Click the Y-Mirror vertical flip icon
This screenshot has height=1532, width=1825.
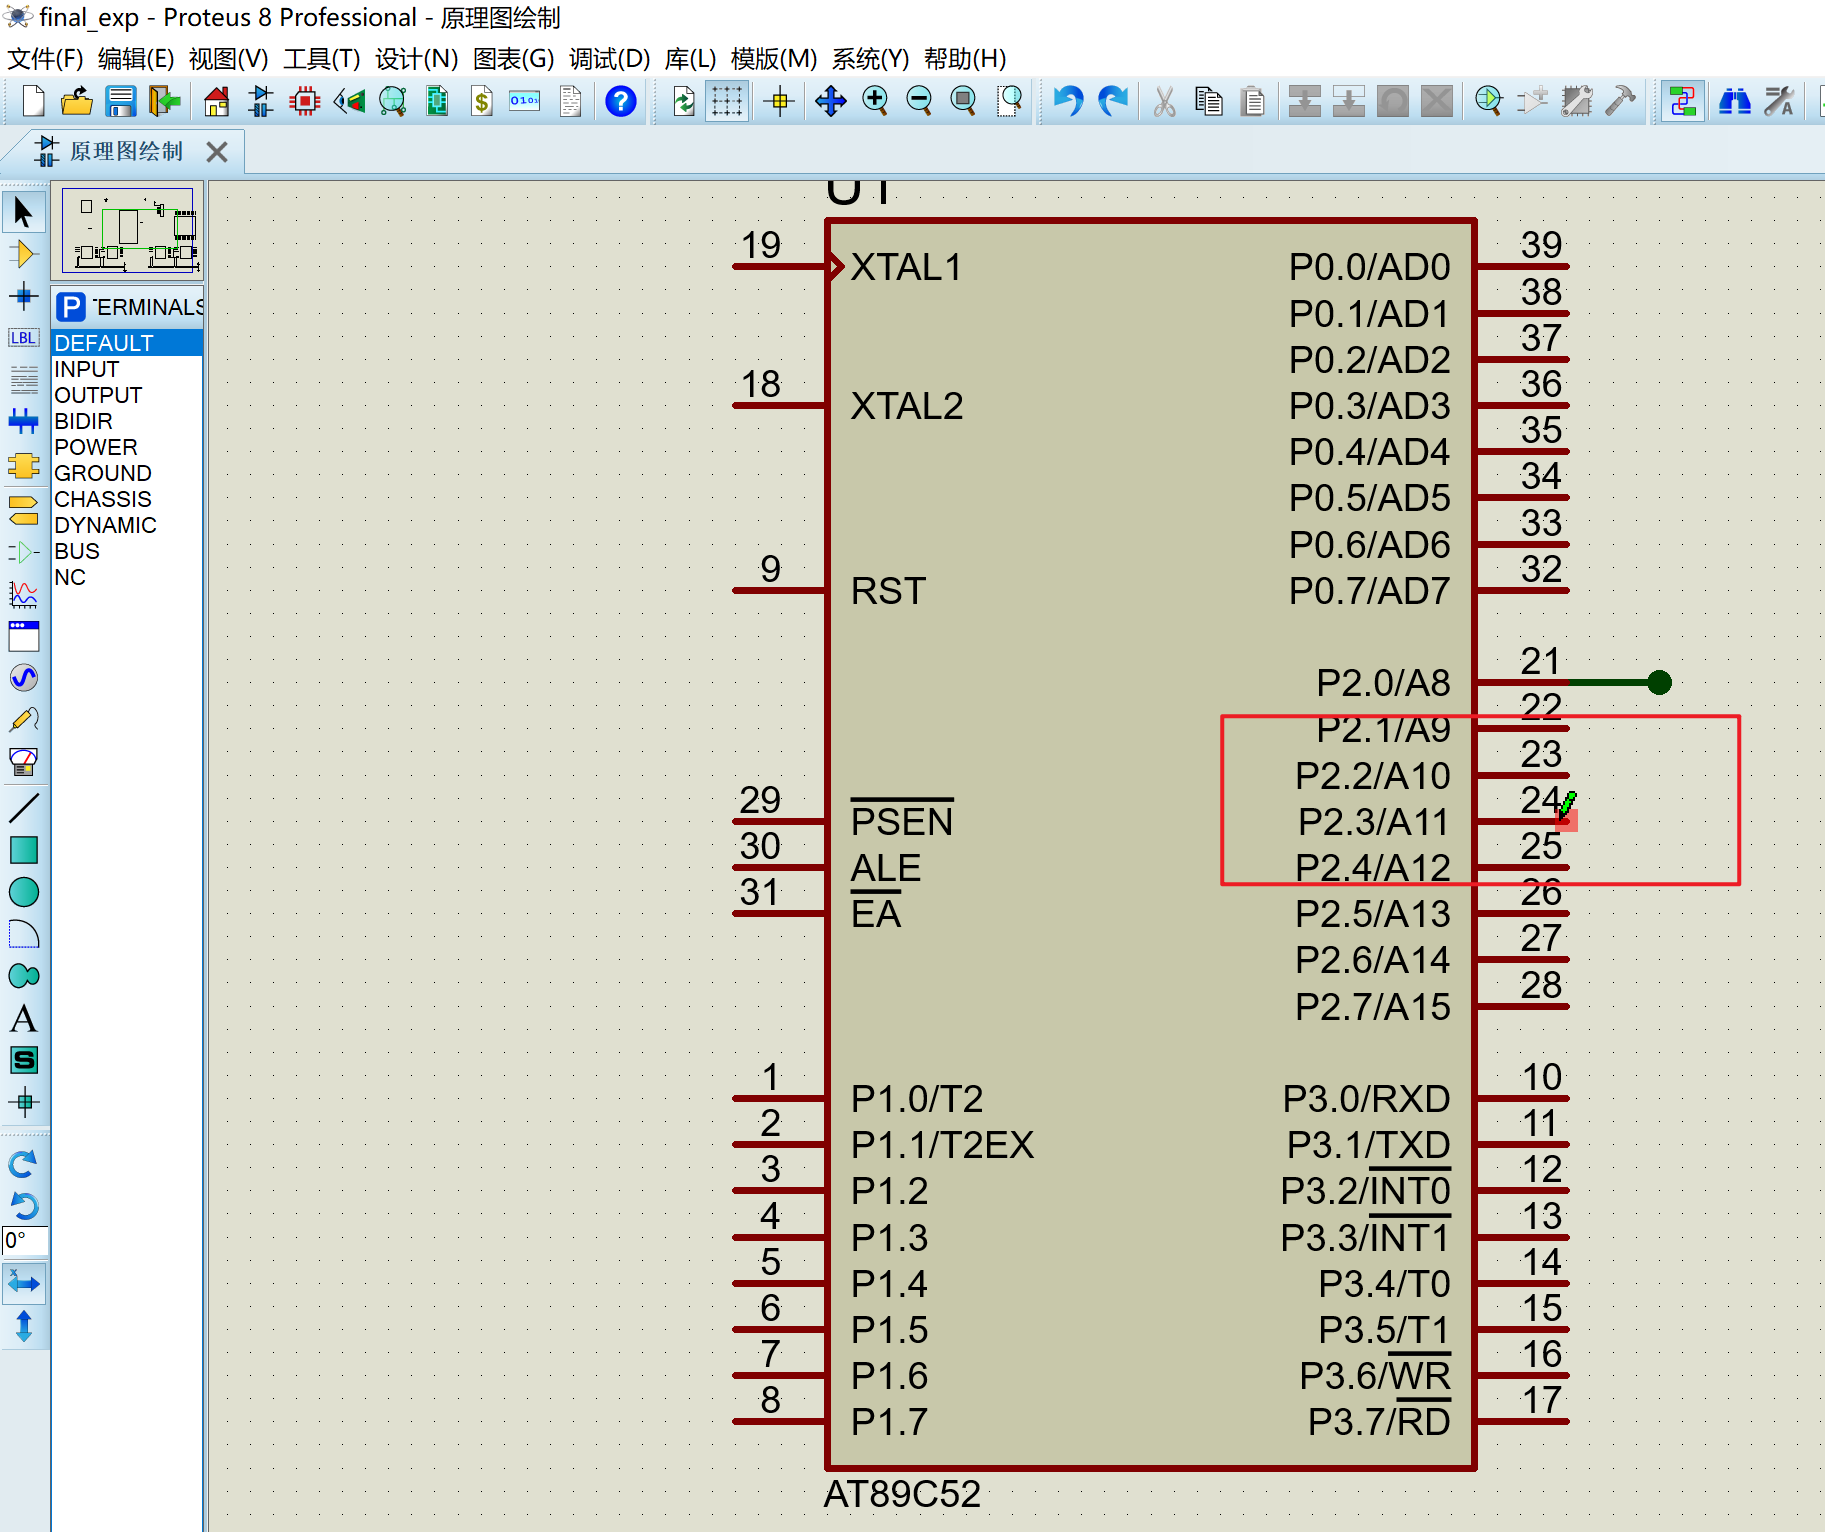tap(24, 1327)
